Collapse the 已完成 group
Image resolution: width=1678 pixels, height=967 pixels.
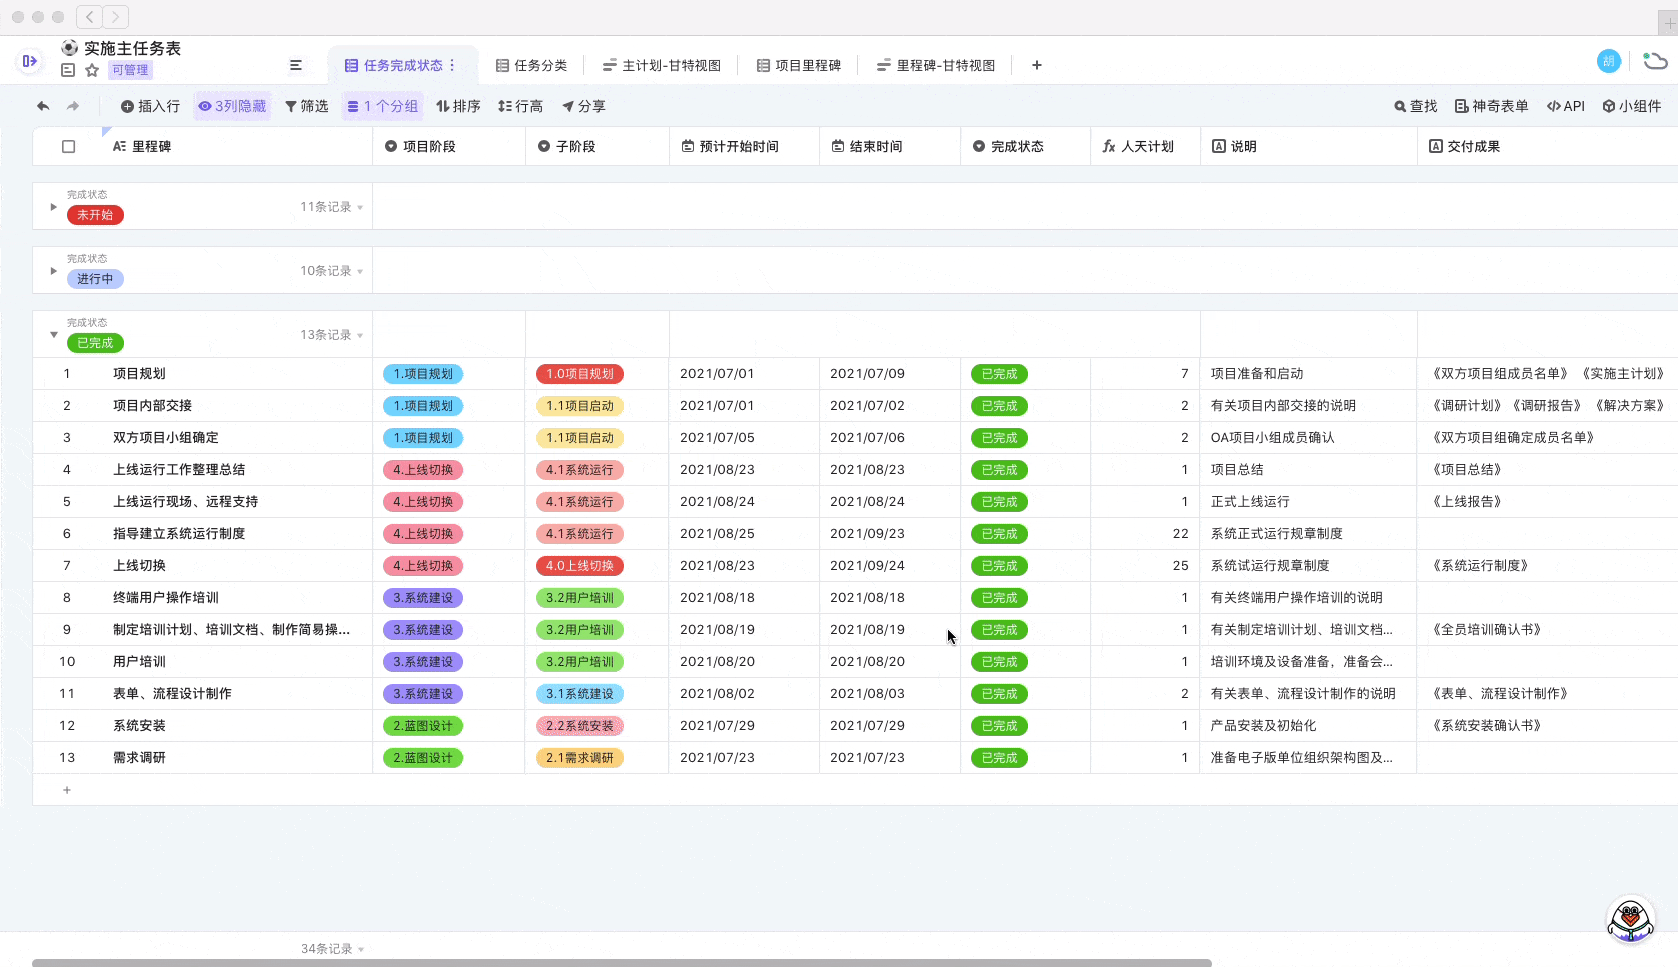[53, 335]
